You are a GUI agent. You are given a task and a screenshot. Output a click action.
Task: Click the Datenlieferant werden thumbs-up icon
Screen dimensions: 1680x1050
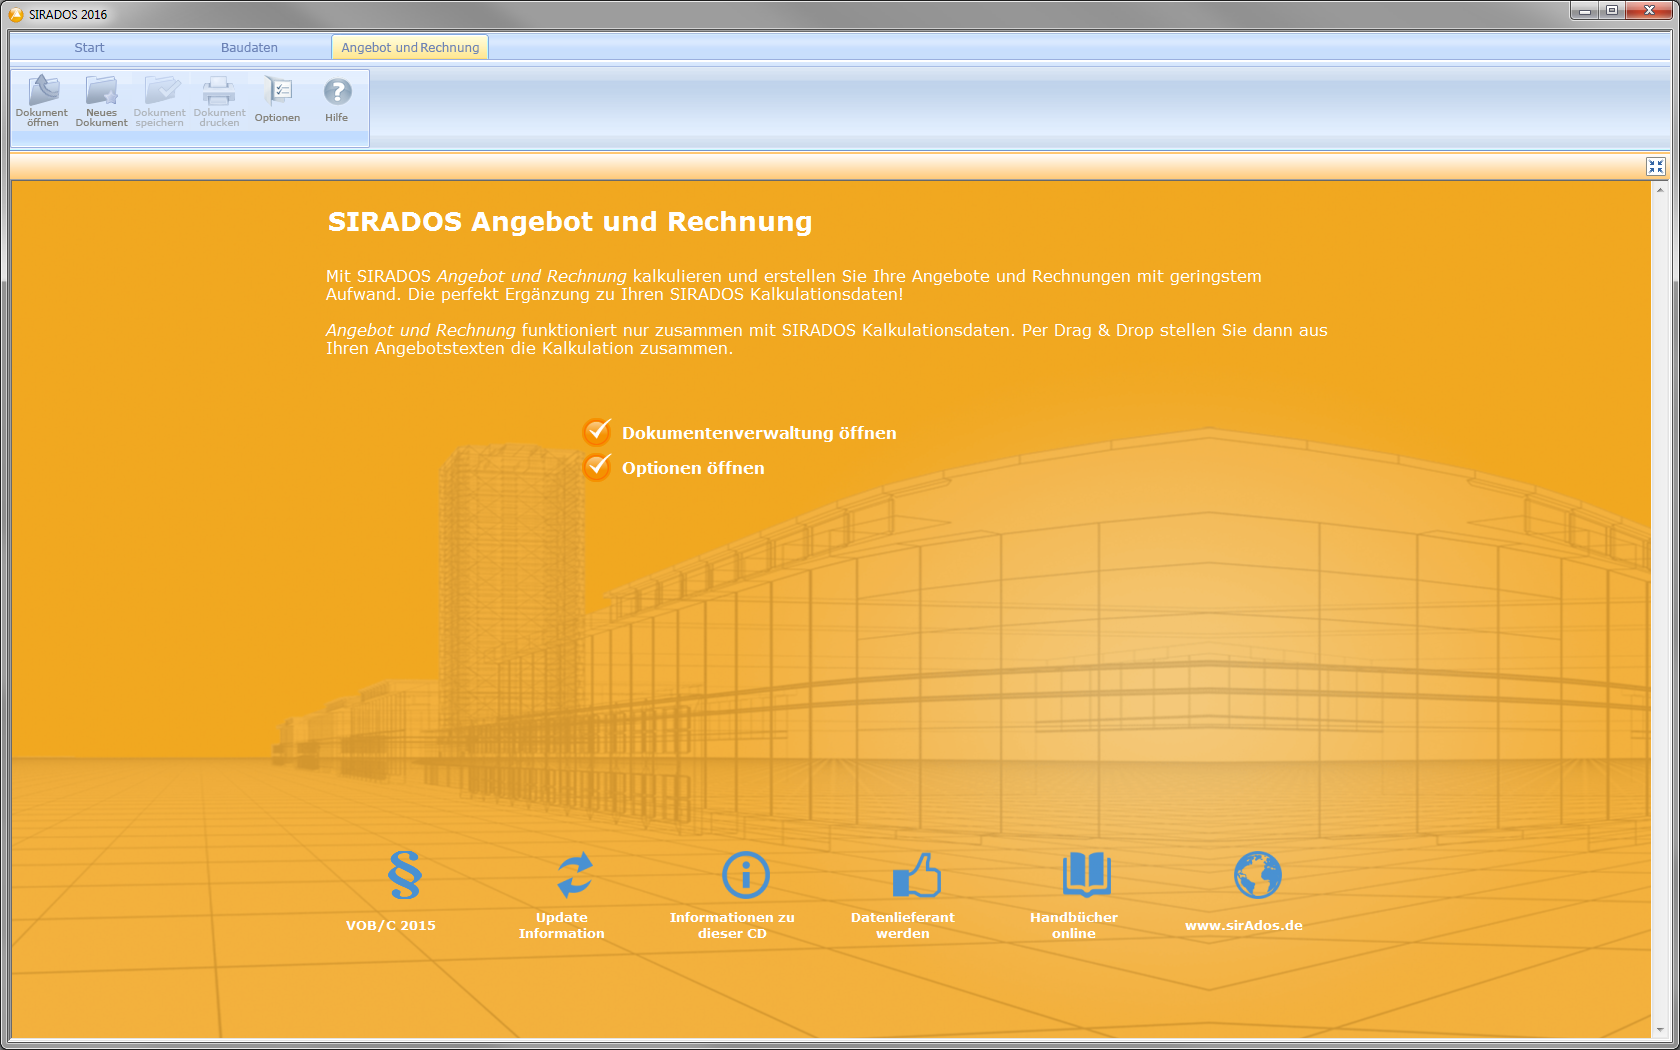click(916, 875)
